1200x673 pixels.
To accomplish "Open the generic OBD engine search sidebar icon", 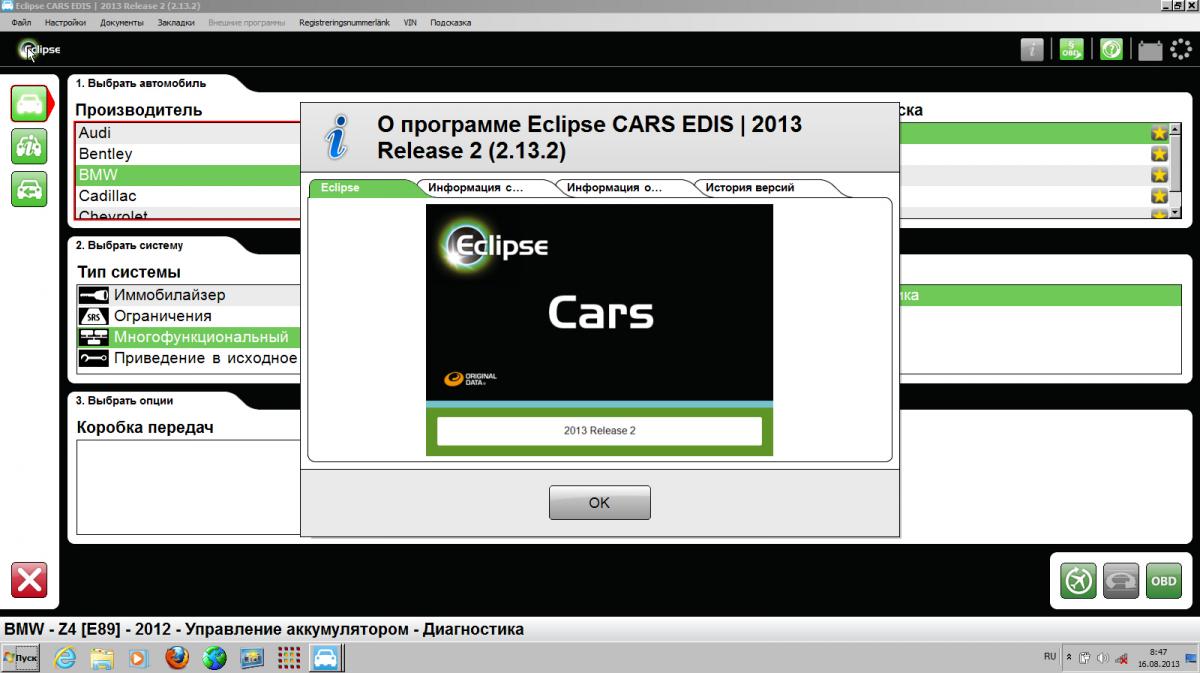I will pyautogui.click(x=29, y=146).
